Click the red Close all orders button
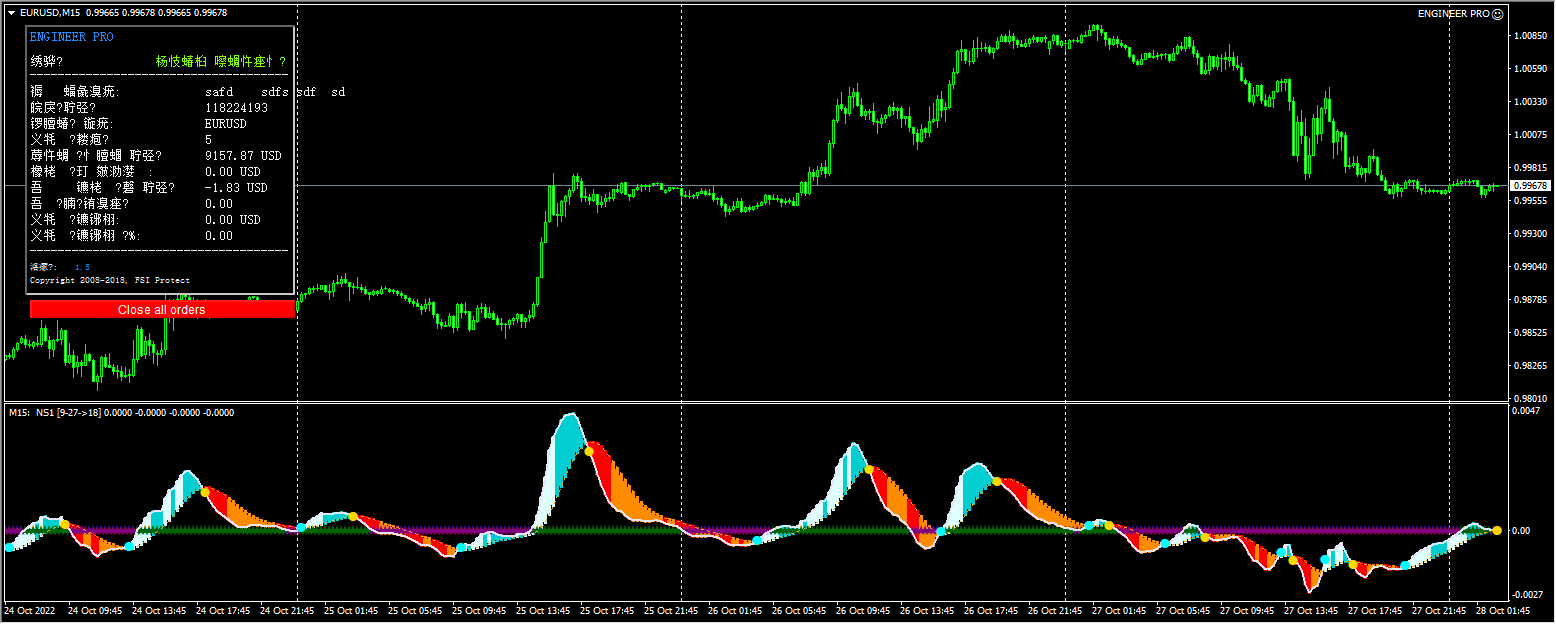This screenshot has height=624, width=1556. 162,310
